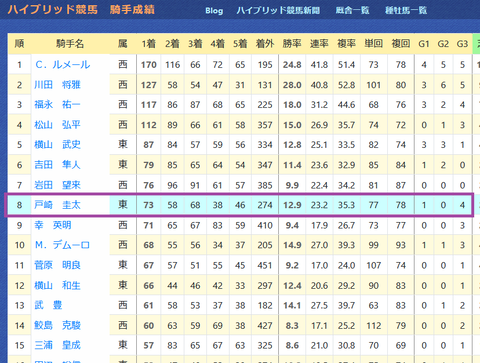Click the 385 着外 cell for 岩田
Viewport: 480px width, 363px height.
[x=265, y=185]
